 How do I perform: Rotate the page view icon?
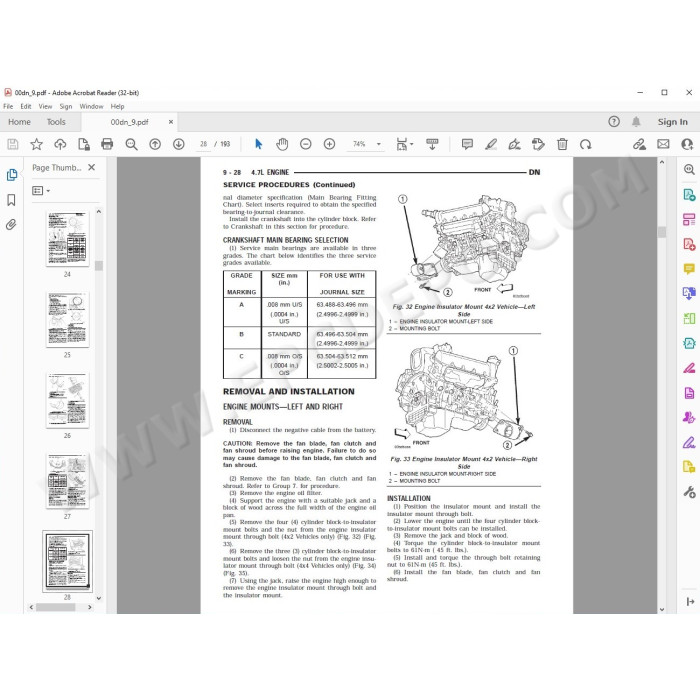(x=586, y=144)
